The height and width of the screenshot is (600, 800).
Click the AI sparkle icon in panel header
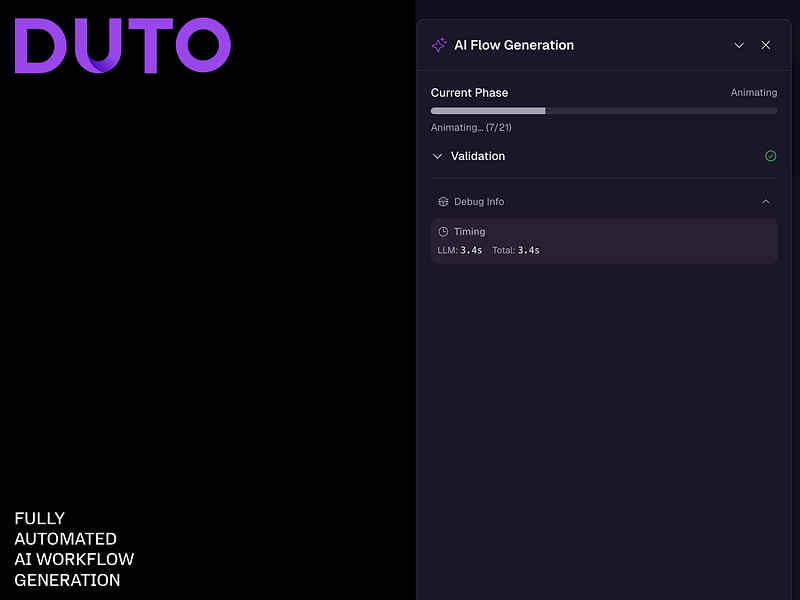[x=439, y=45]
